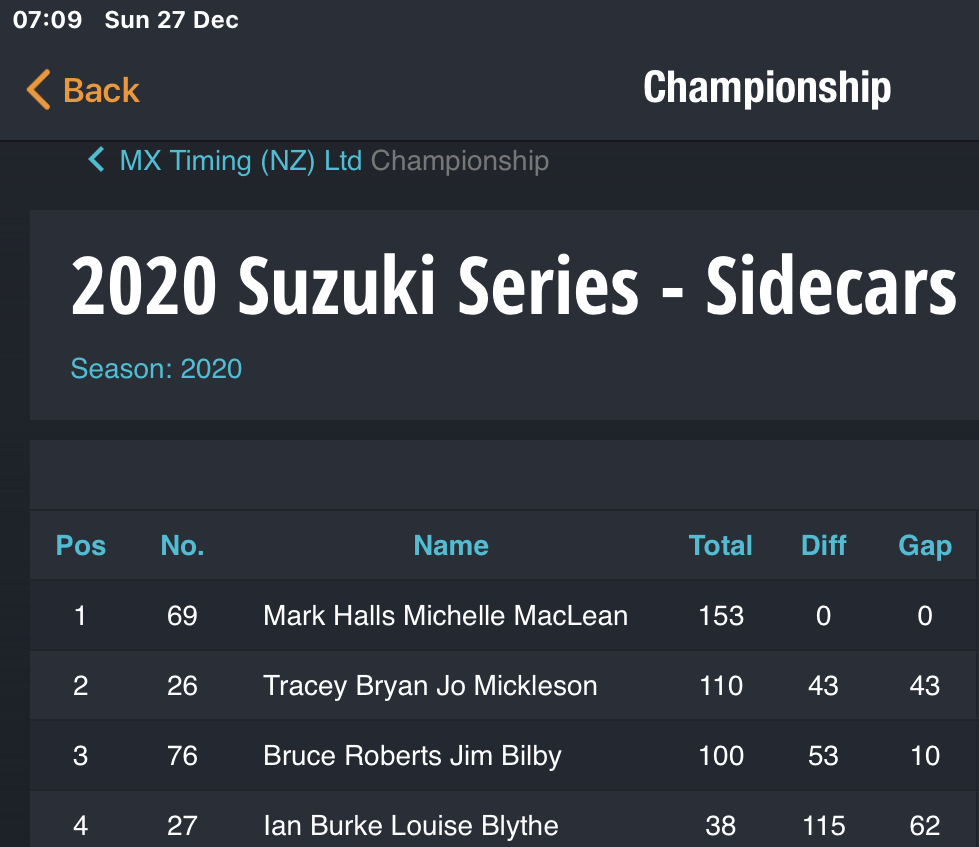Click the blue breadcrumb chevron arrow

pos(96,160)
